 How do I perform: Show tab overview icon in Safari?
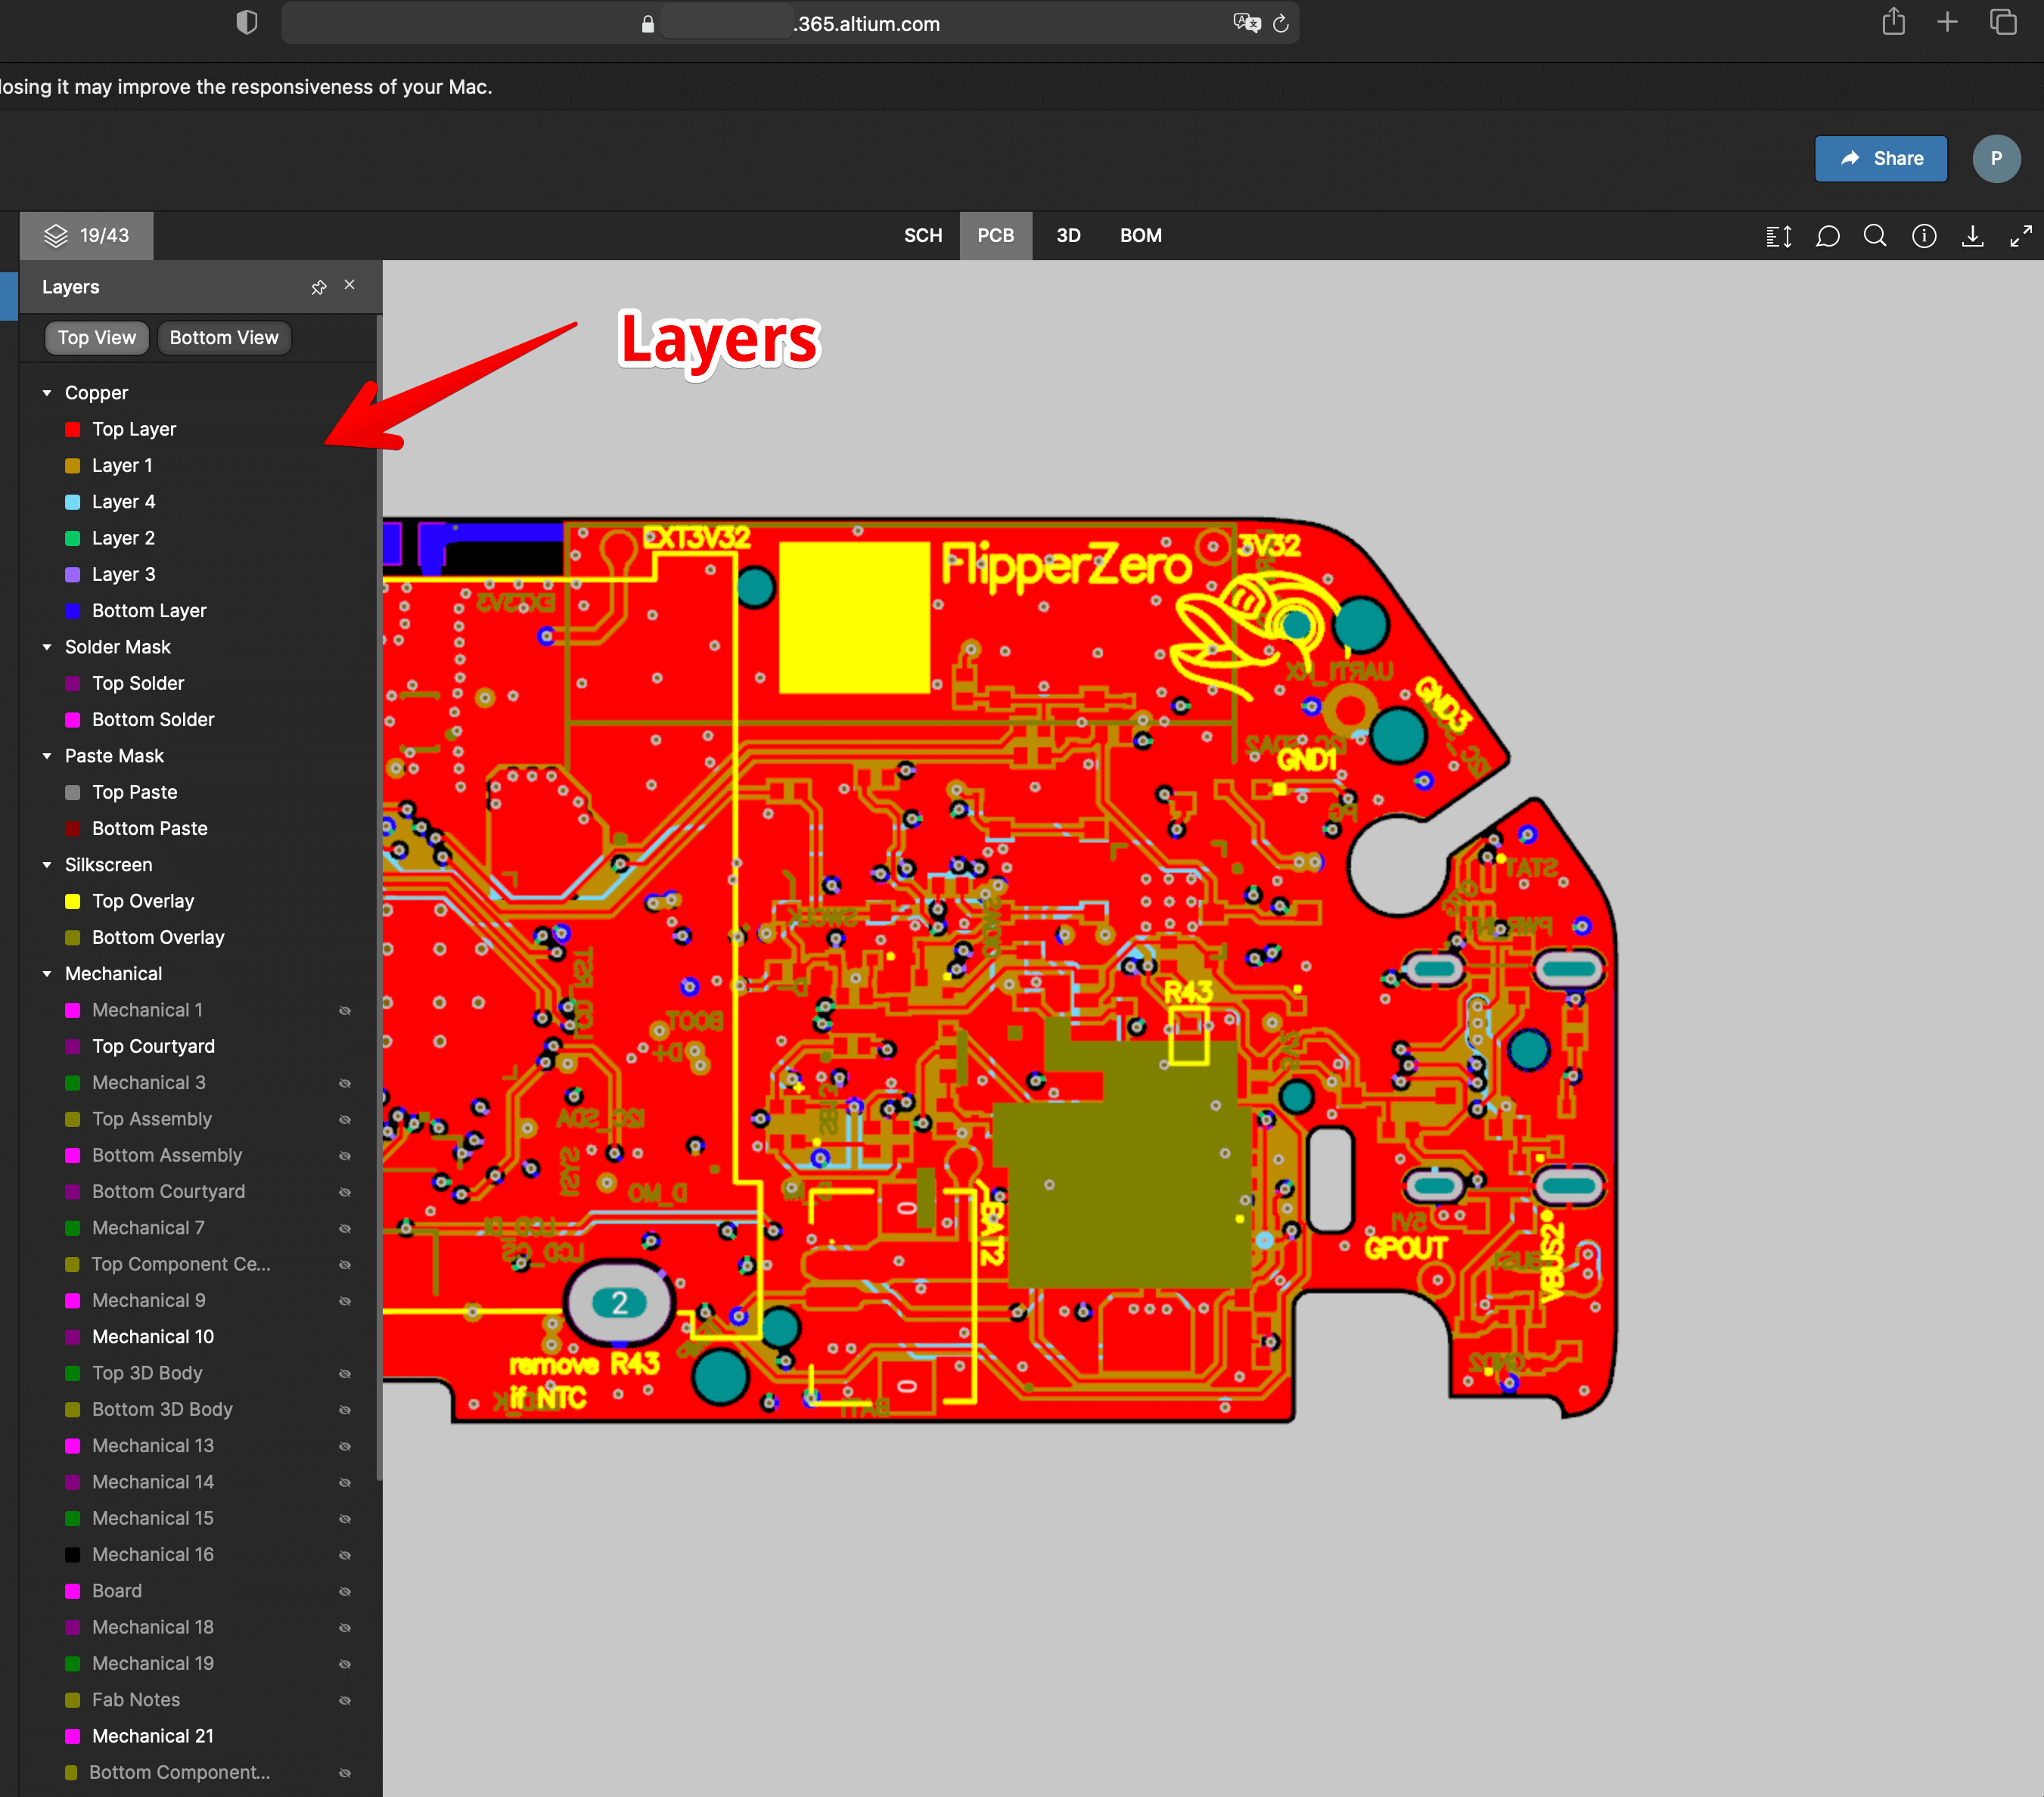(x=2003, y=22)
